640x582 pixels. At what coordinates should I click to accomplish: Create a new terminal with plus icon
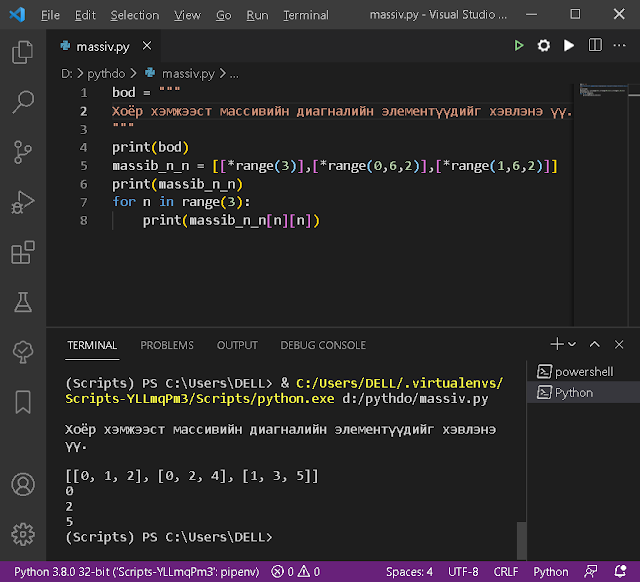pyautogui.click(x=557, y=344)
